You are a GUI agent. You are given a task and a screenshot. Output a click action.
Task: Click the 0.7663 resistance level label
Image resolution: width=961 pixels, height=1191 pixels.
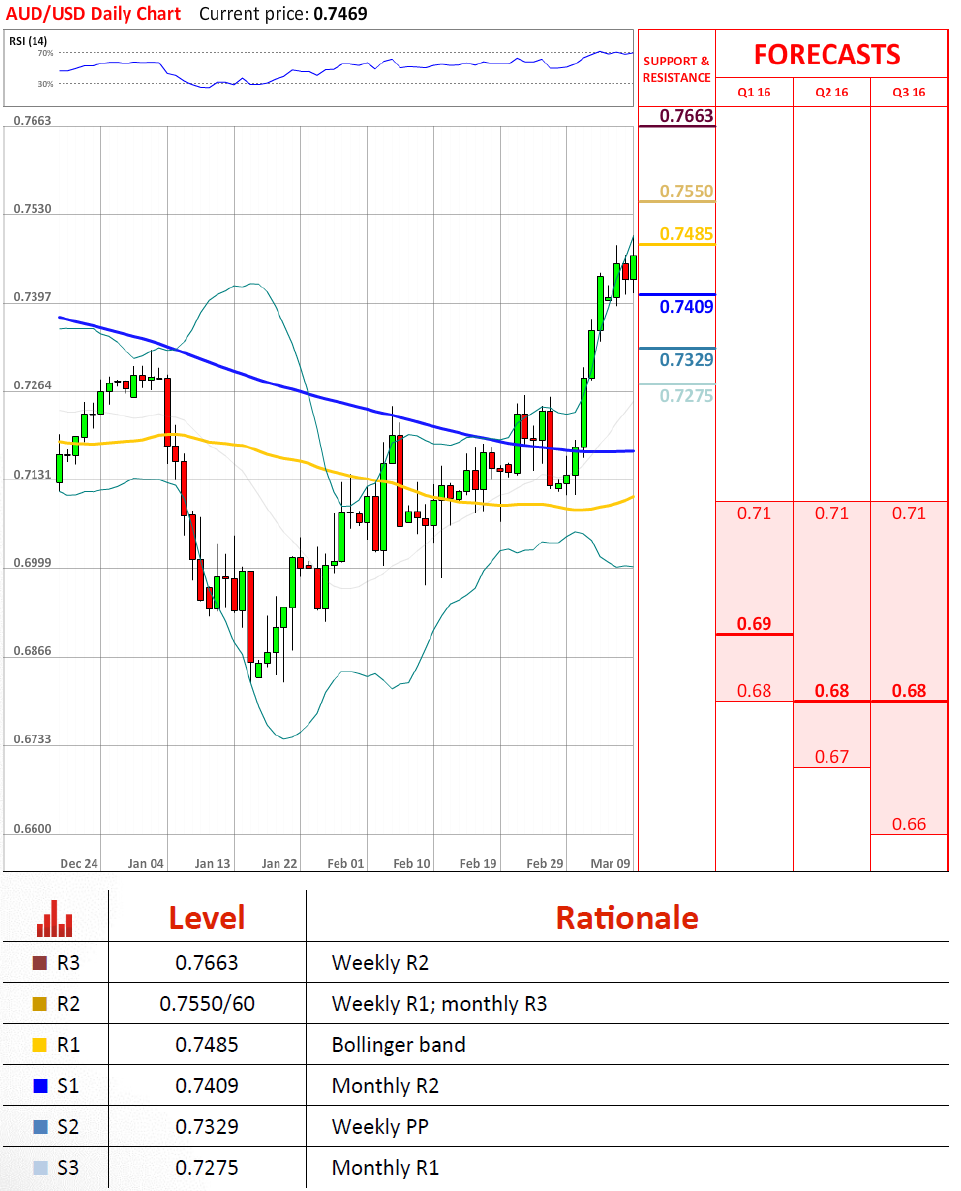686,115
